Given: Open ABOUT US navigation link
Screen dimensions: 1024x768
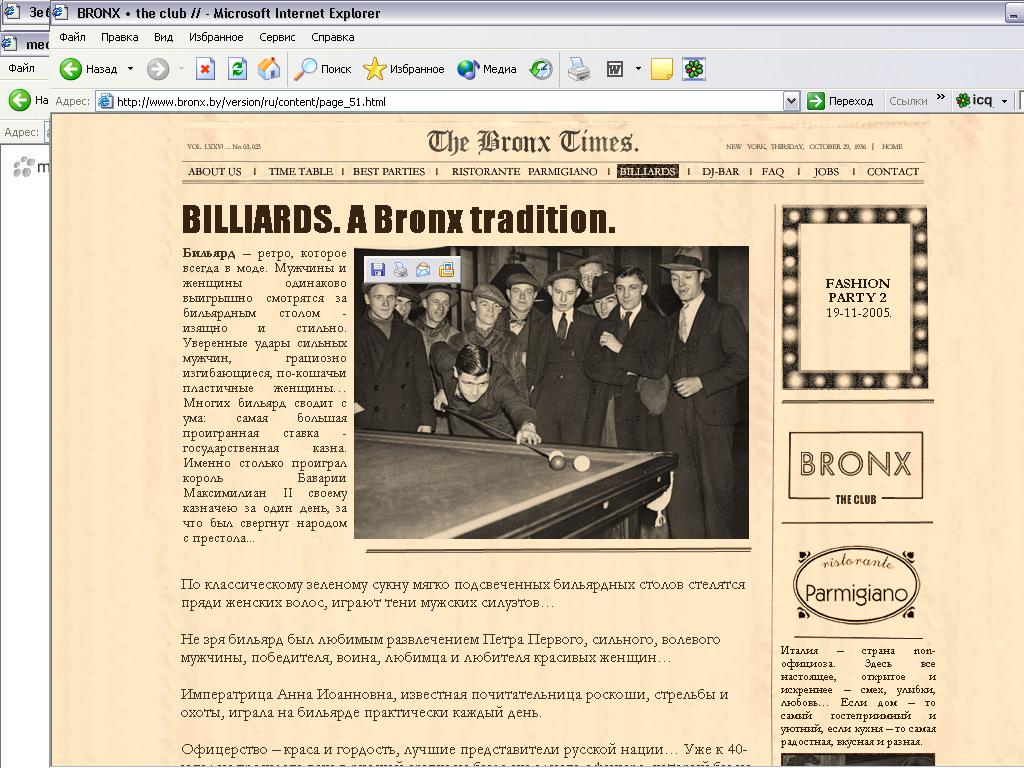Looking at the screenshot, I should coord(215,172).
